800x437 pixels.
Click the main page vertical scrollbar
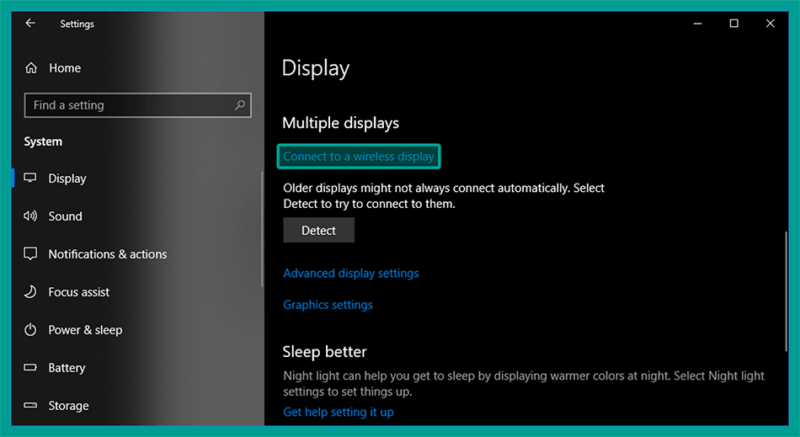click(x=786, y=291)
